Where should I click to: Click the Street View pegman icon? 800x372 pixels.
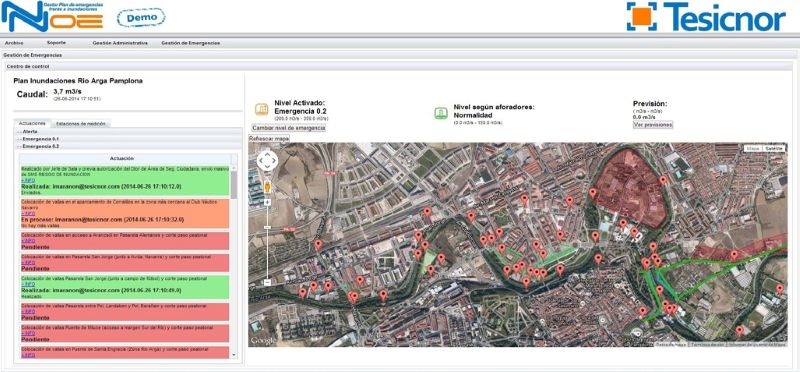click(267, 187)
